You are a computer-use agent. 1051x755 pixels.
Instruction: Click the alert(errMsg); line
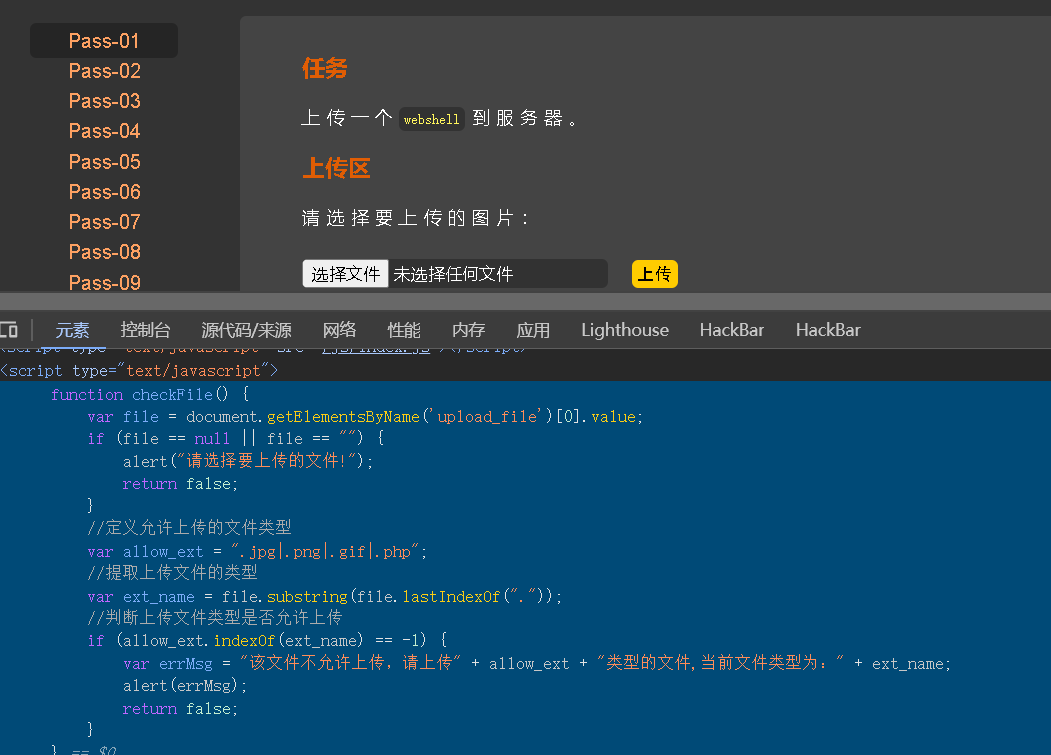coord(185,686)
